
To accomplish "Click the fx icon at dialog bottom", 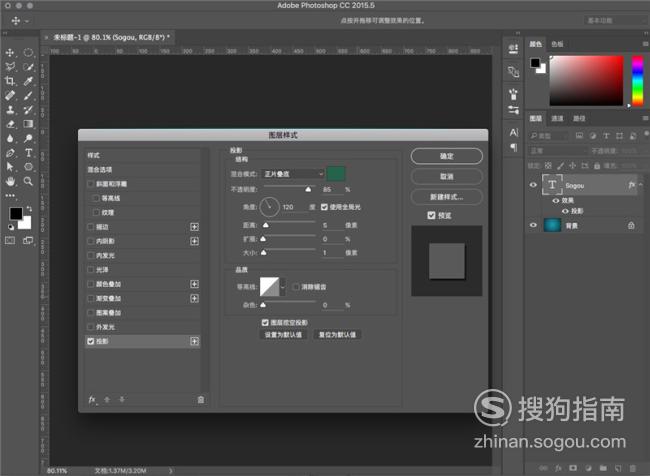I will click(92, 400).
